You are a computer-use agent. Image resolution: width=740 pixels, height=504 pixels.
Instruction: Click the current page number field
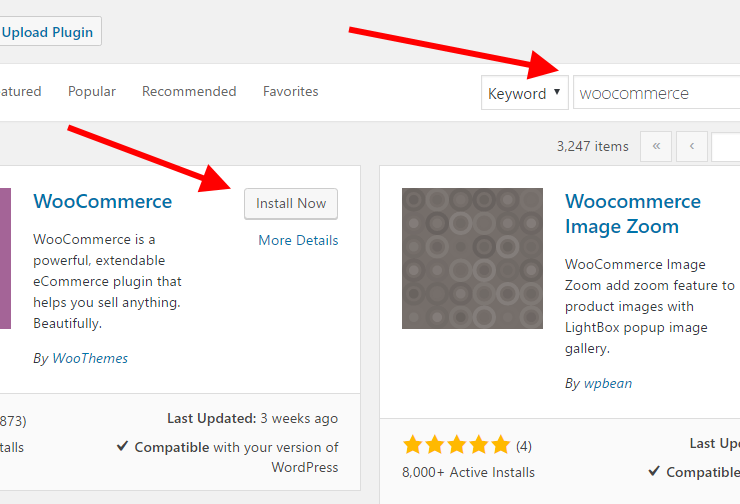point(726,146)
